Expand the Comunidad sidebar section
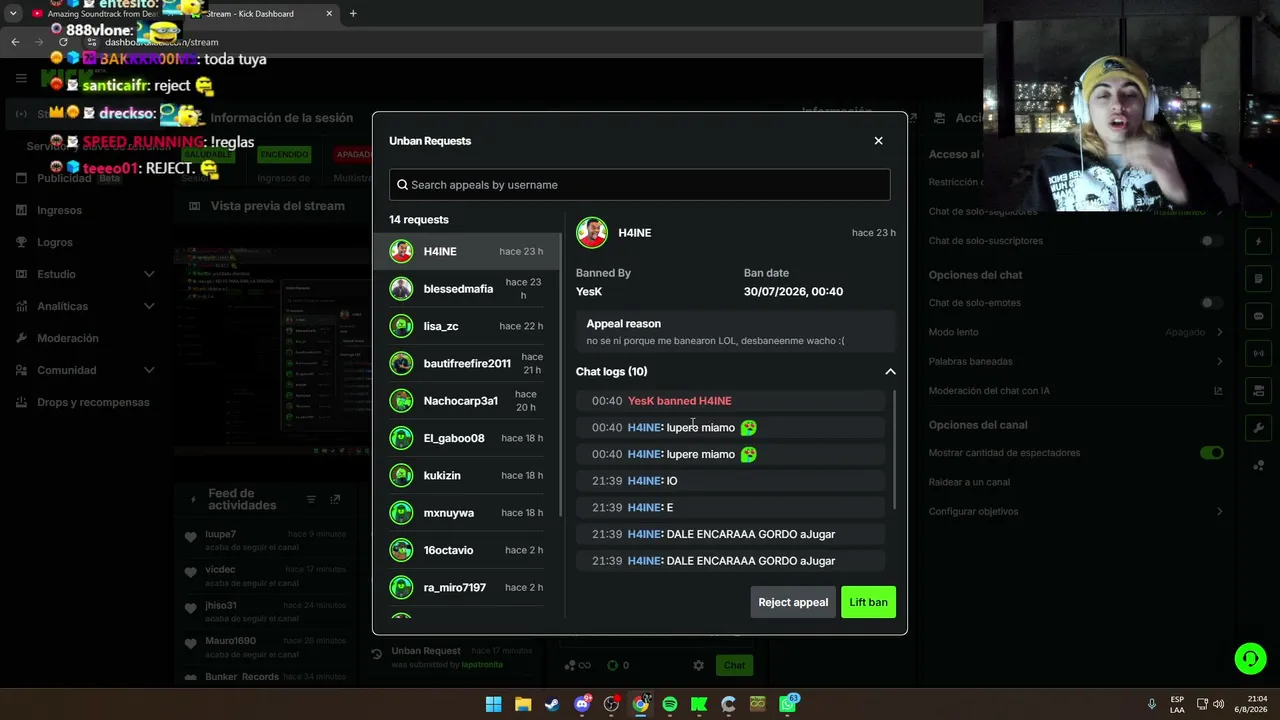Image resolution: width=1280 pixels, height=720 pixels. (x=149, y=370)
